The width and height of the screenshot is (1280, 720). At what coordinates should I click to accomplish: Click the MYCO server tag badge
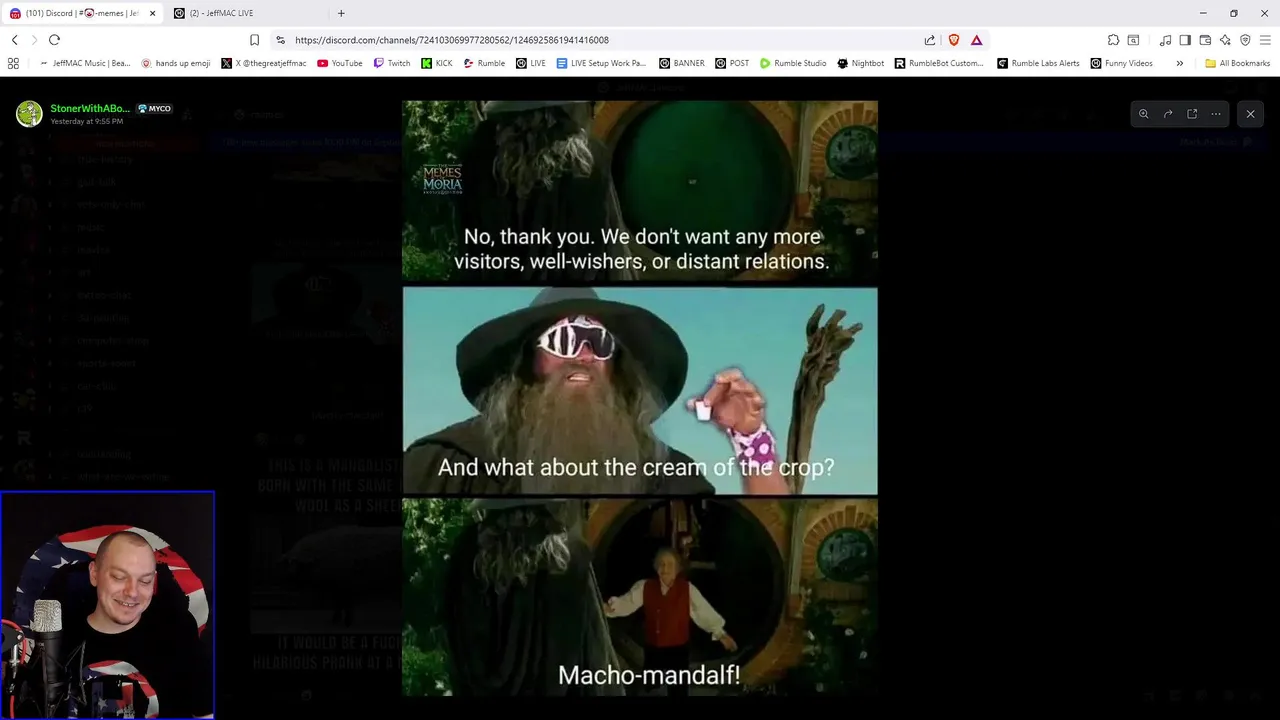(x=154, y=108)
